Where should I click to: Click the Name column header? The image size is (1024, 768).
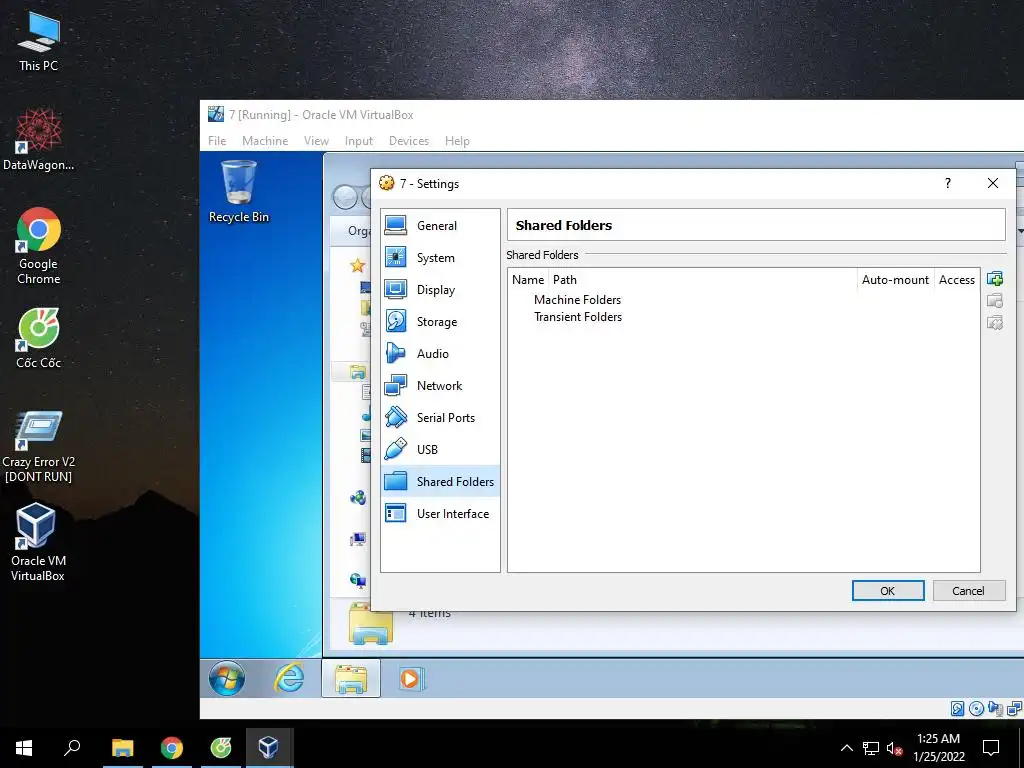pos(528,280)
